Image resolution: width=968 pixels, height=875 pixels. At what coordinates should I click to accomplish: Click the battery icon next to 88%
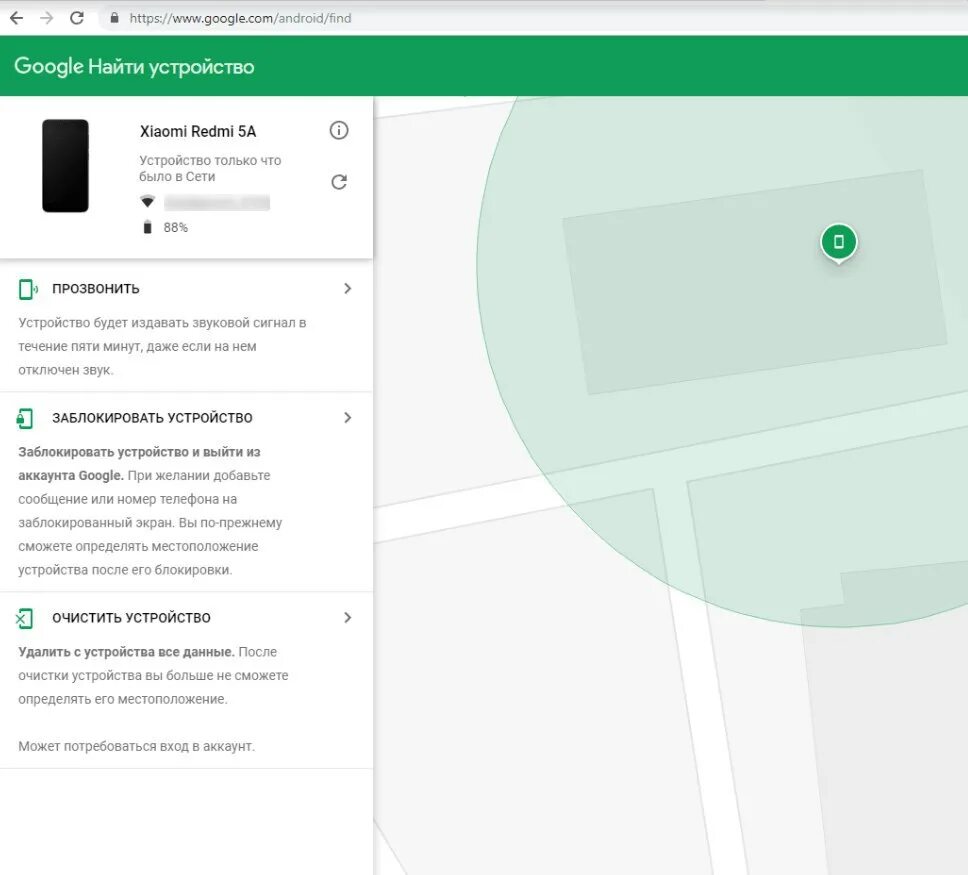(147, 227)
